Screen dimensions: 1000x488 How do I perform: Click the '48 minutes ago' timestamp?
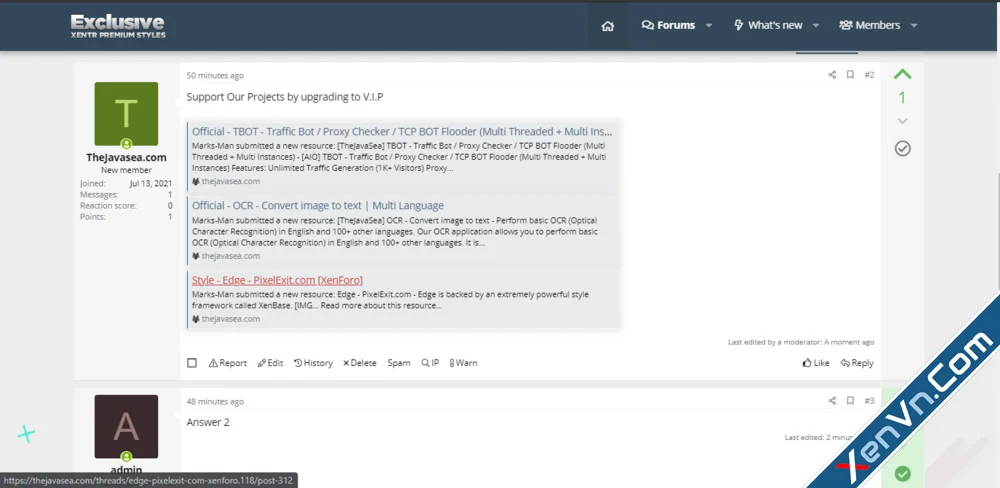coord(215,401)
